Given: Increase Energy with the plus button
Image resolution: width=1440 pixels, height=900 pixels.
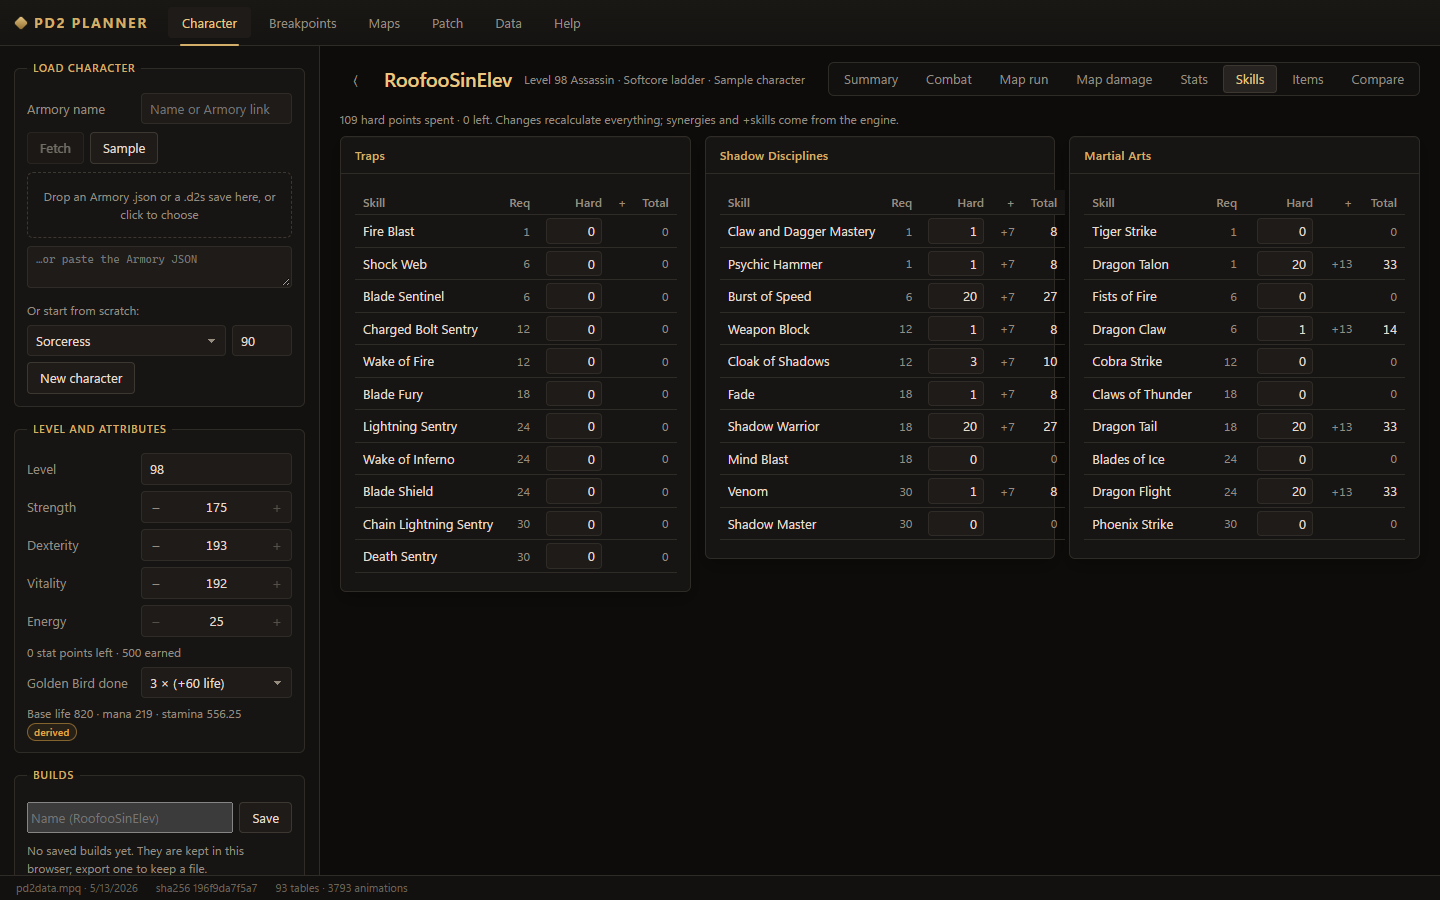Looking at the screenshot, I should click(x=277, y=622).
